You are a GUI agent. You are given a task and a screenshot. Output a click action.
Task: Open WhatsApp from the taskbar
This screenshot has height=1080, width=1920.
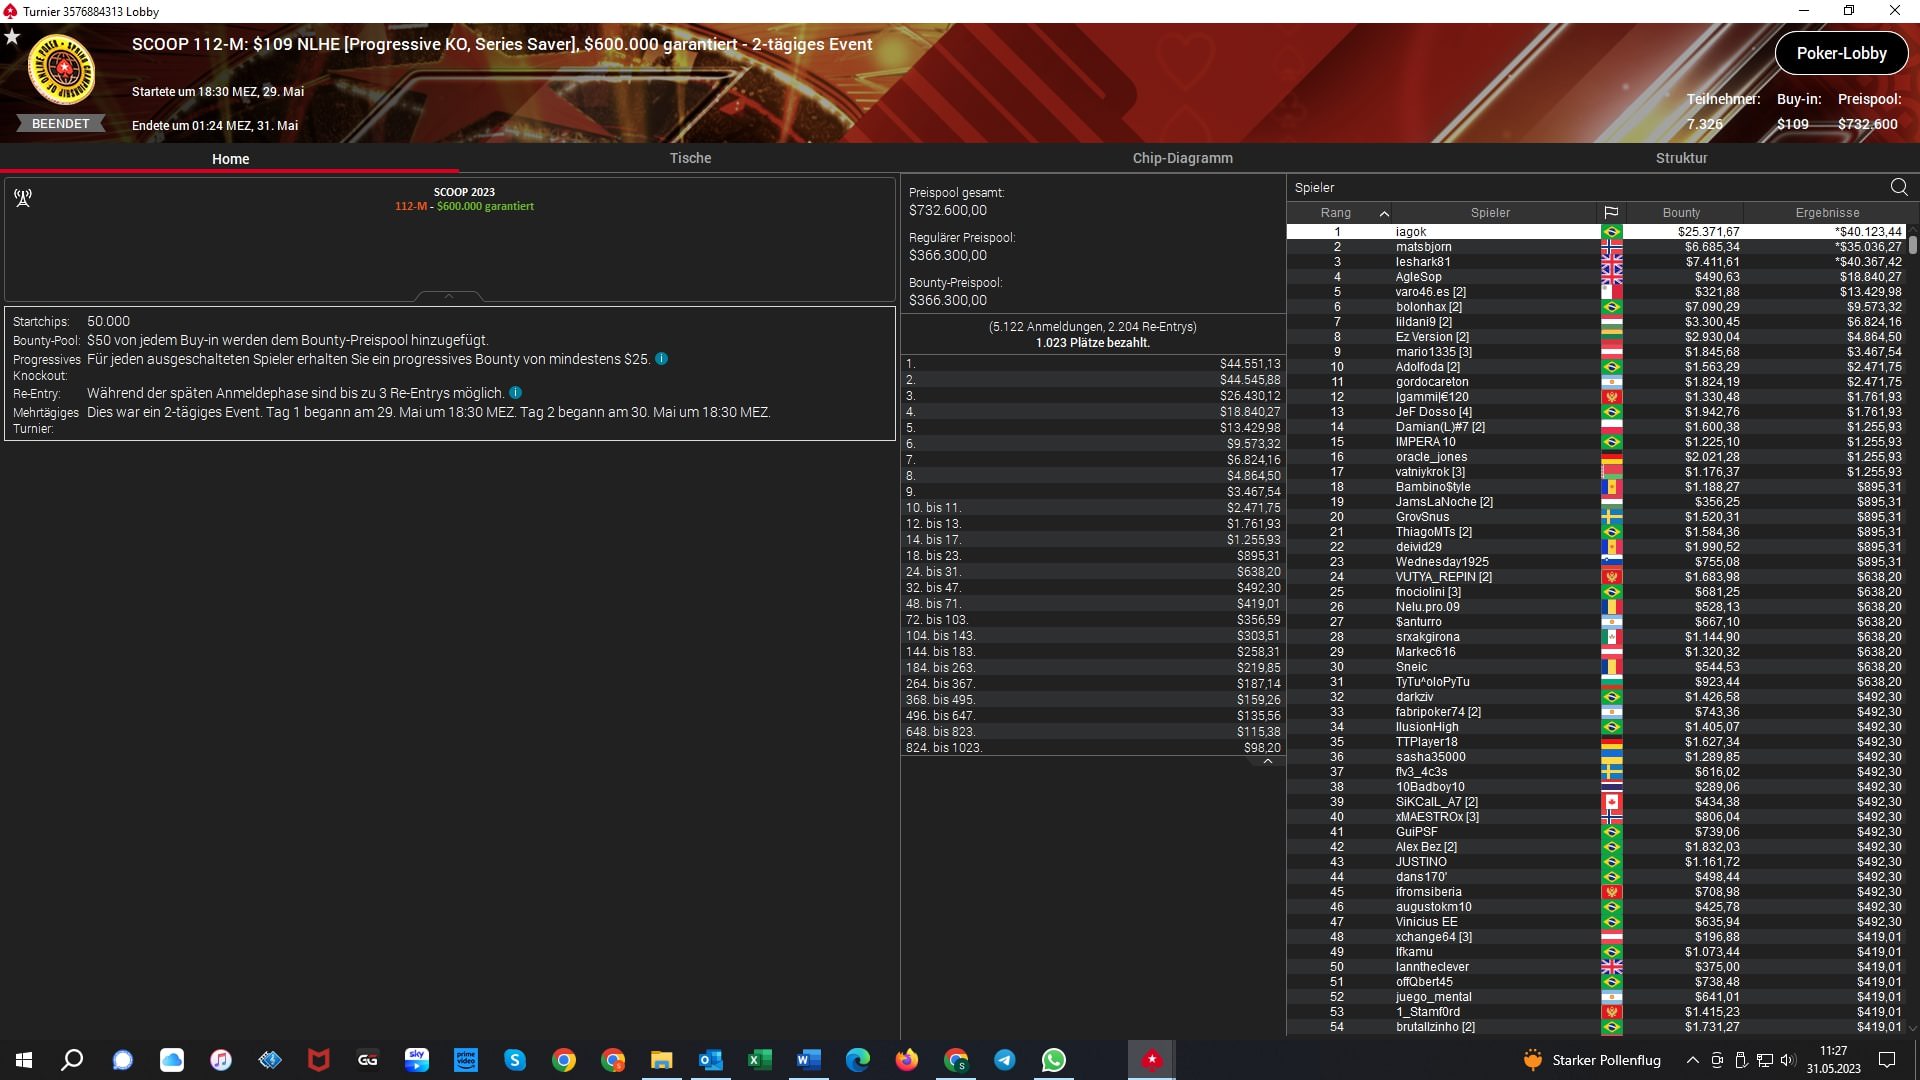point(1054,1060)
